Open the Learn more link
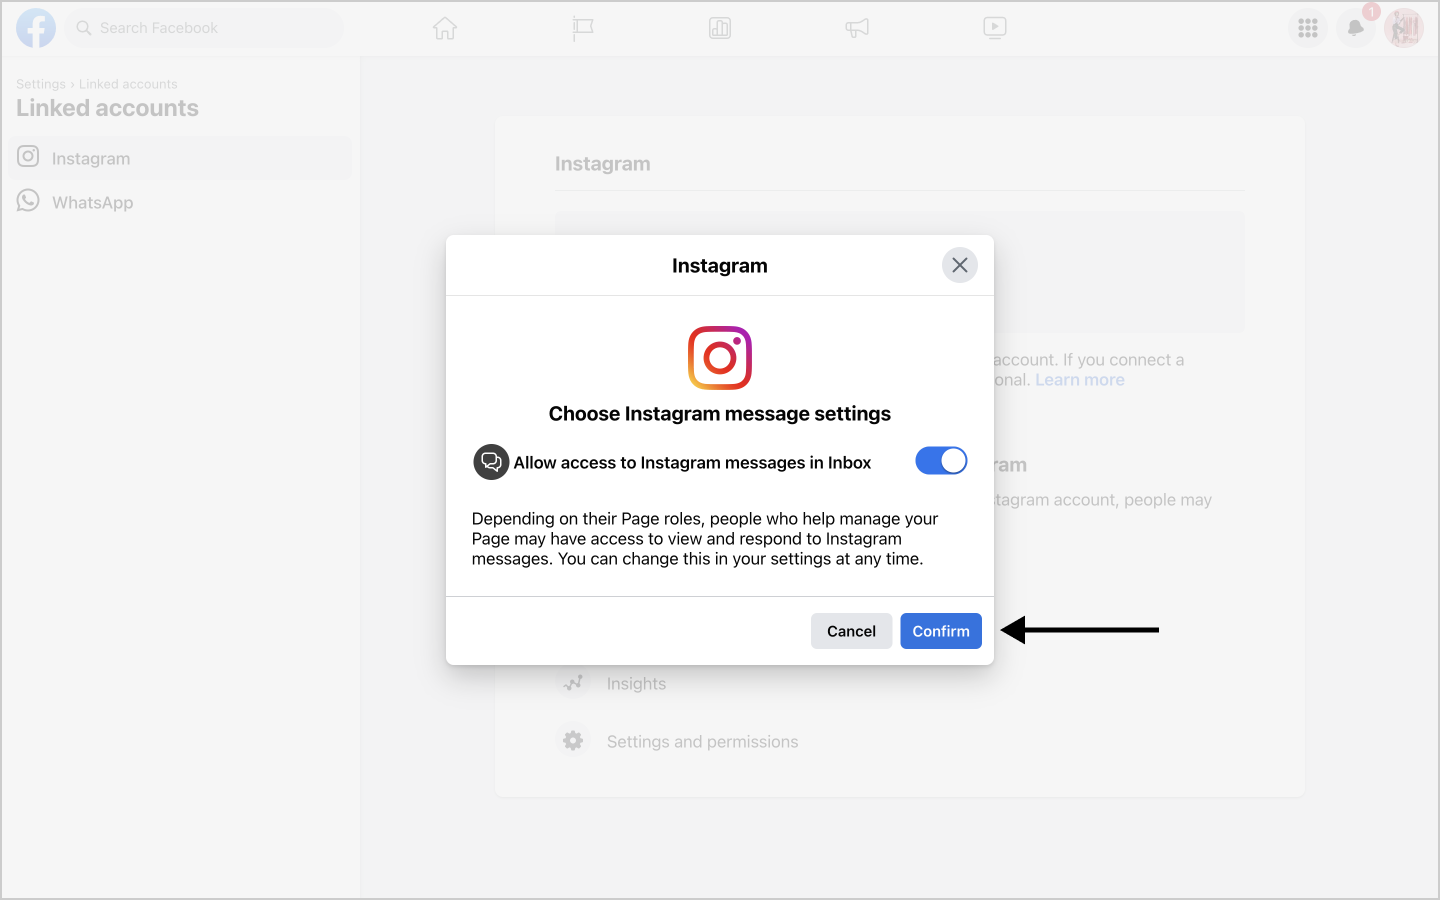 (1080, 380)
